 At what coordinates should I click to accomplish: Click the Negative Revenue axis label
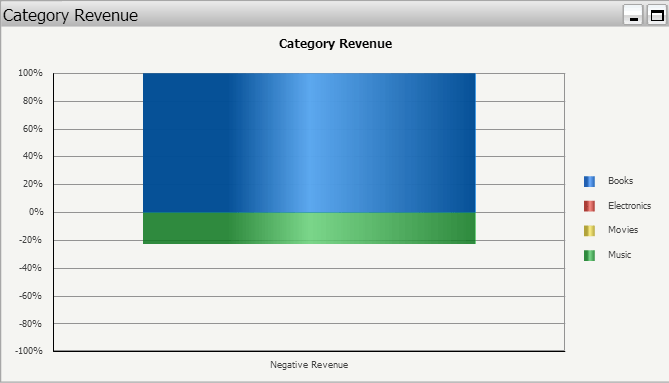point(309,365)
